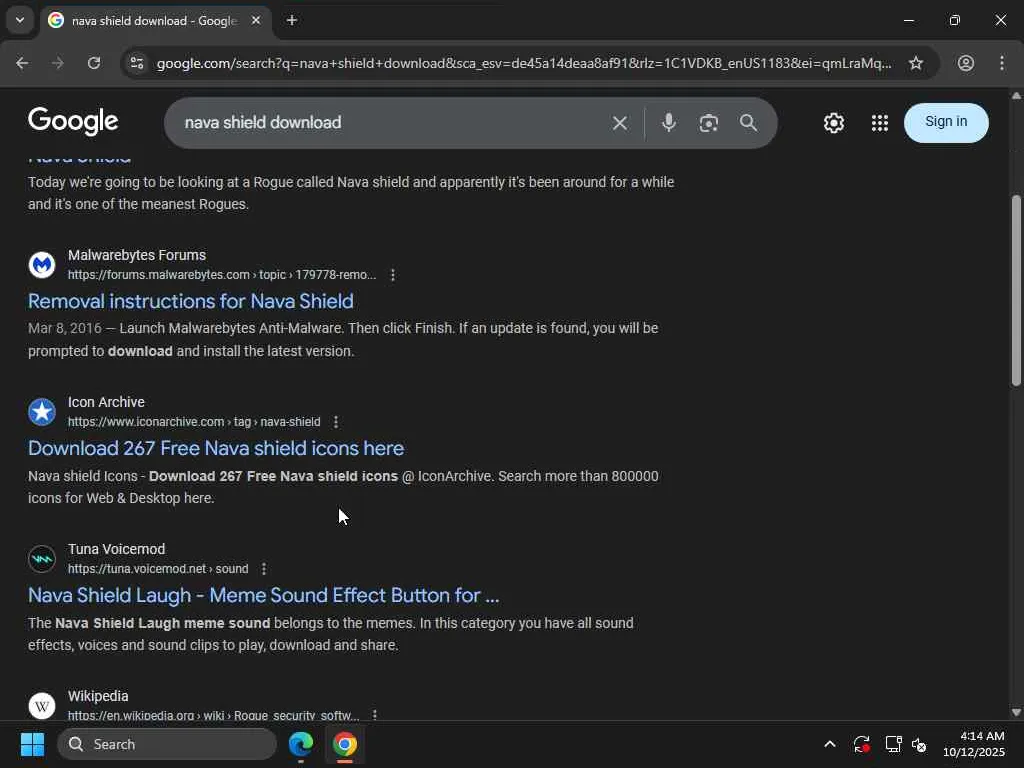Submit search with the magnifier icon
This screenshot has width=1024, height=768.
click(x=748, y=123)
